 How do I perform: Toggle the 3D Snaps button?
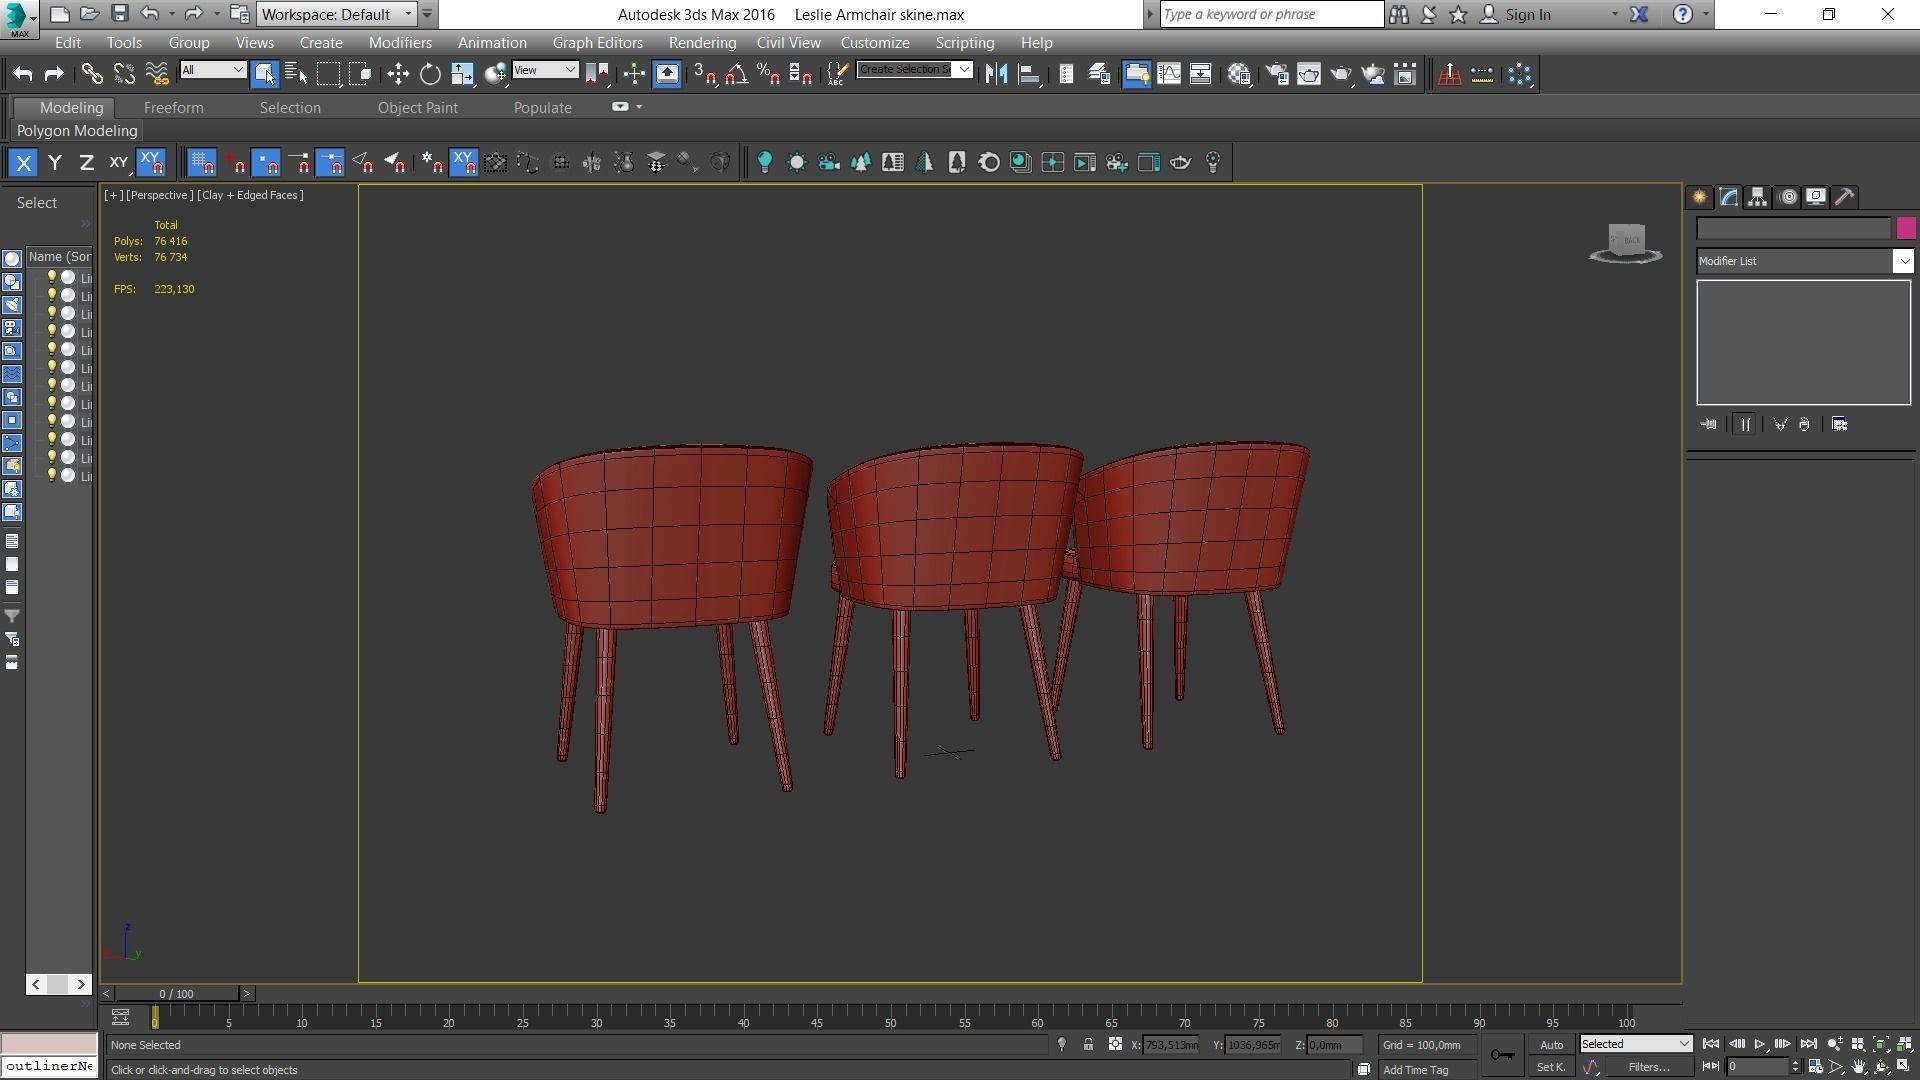pos(704,74)
